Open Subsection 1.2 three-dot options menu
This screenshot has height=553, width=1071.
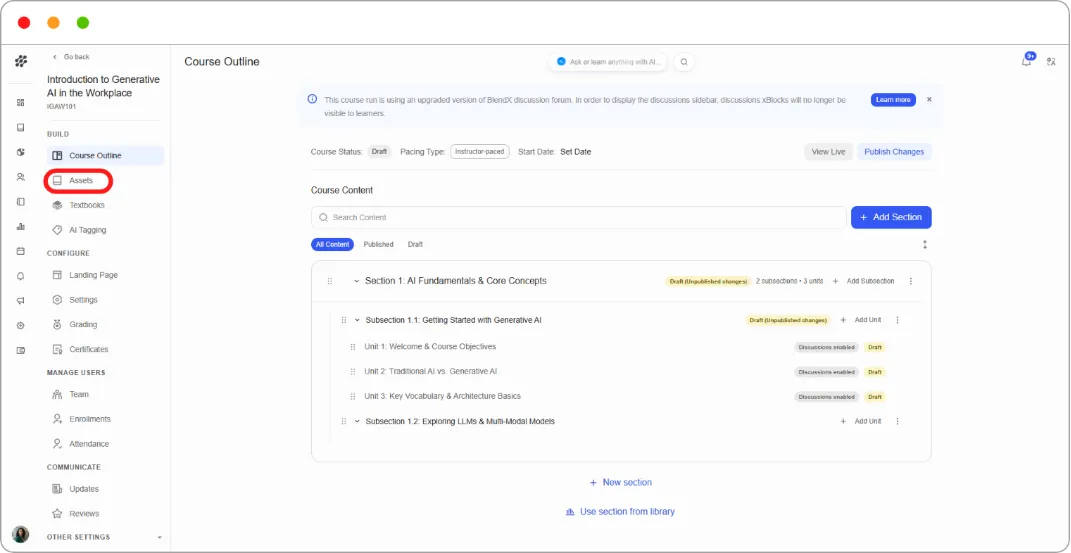(898, 421)
